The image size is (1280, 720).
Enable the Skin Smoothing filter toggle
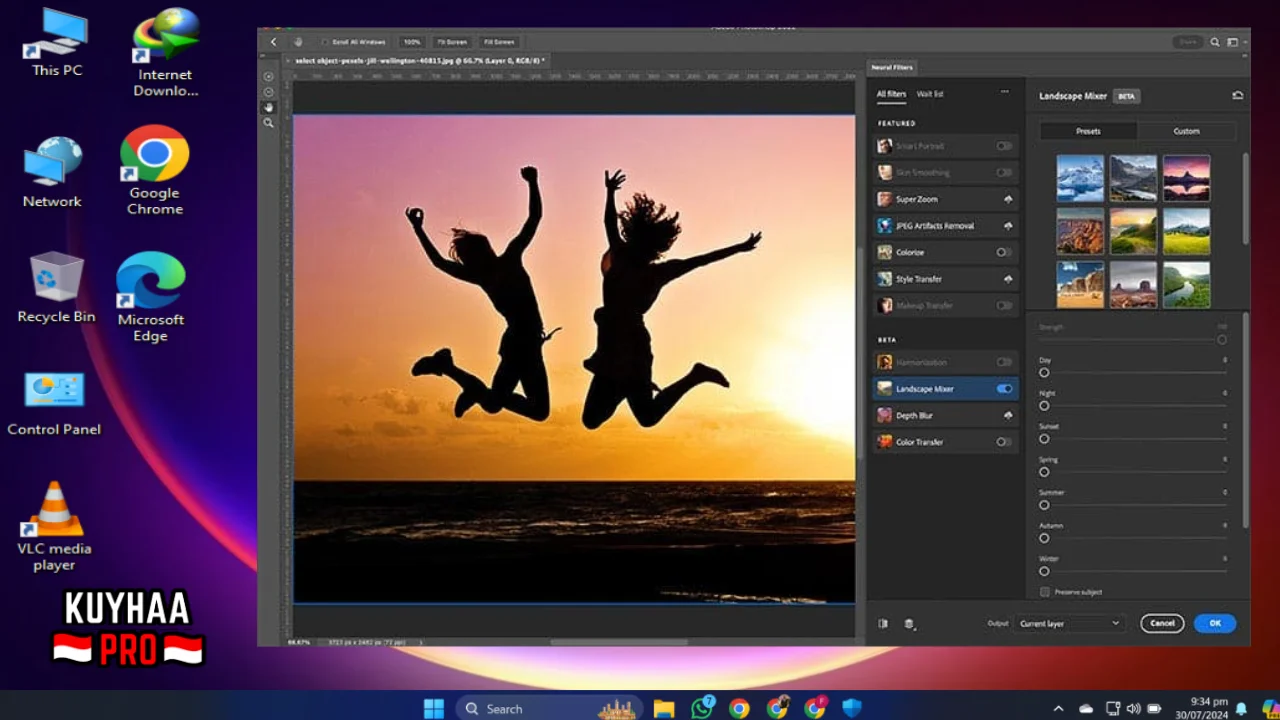pyautogui.click(x=1004, y=172)
